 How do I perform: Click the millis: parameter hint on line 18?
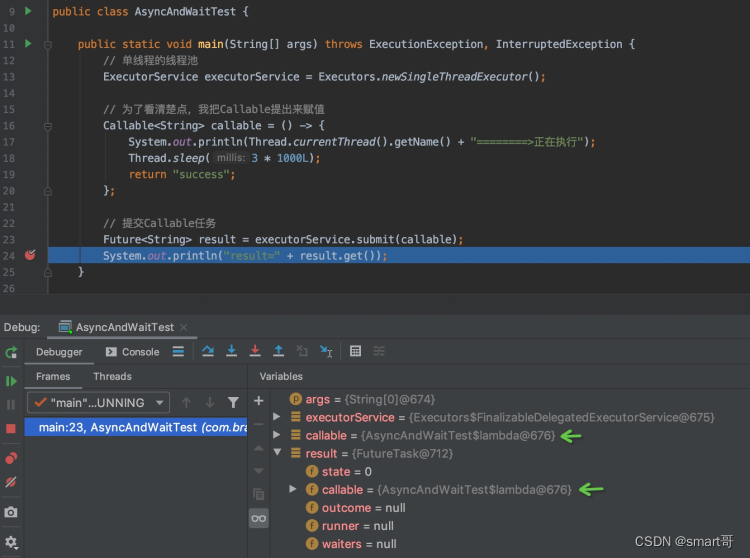231,158
